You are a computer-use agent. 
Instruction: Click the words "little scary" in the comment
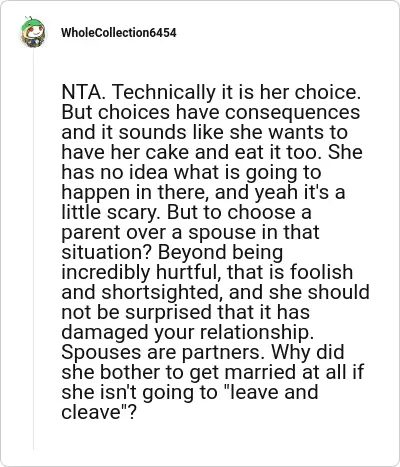click(x=108, y=212)
